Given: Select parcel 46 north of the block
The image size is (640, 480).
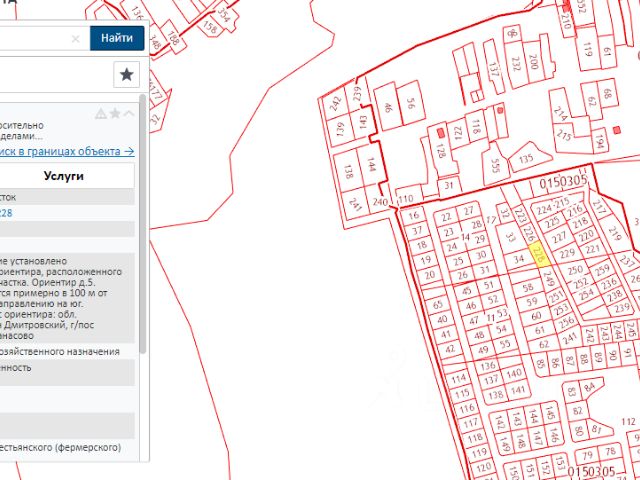Looking at the screenshot, I should [x=387, y=106].
